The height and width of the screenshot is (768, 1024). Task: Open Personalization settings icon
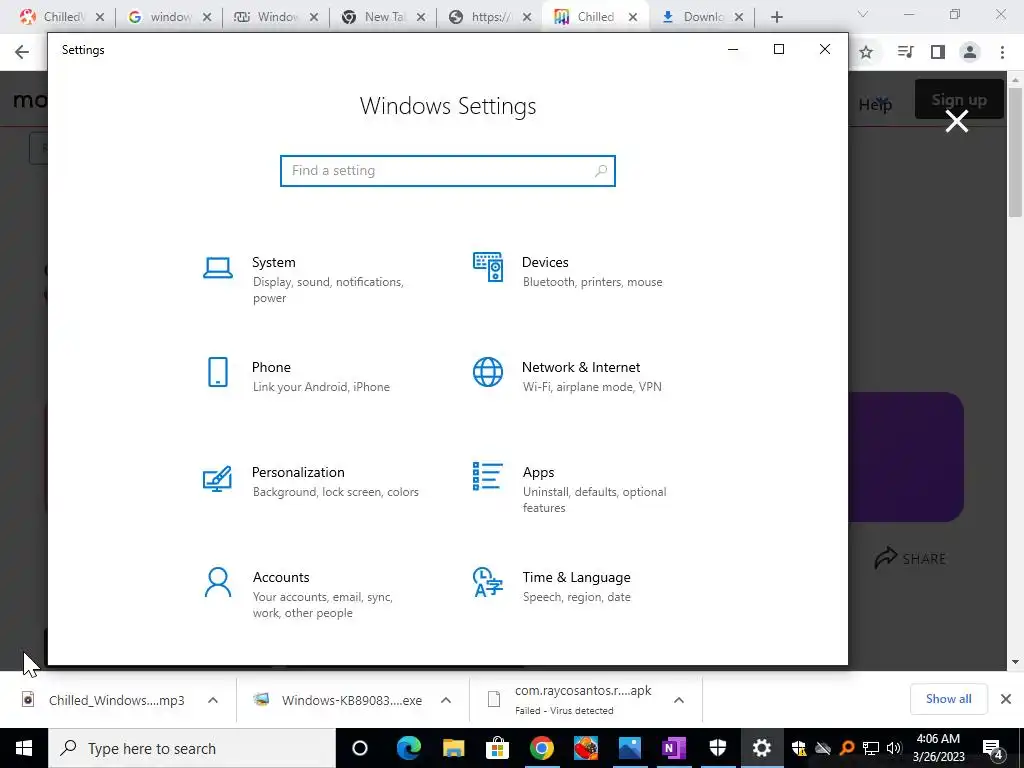click(x=217, y=479)
